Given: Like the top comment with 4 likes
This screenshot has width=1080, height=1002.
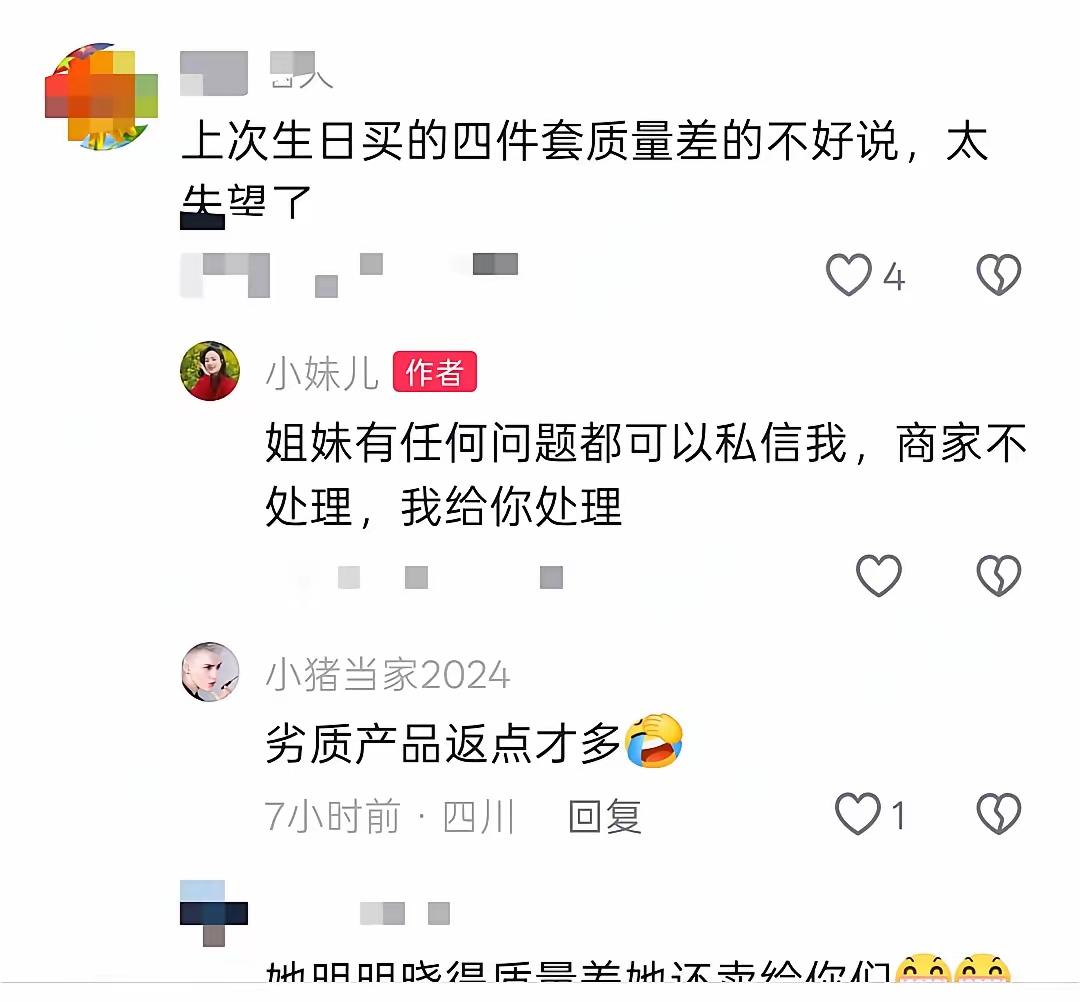Looking at the screenshot, I should (x=849, y=275).
